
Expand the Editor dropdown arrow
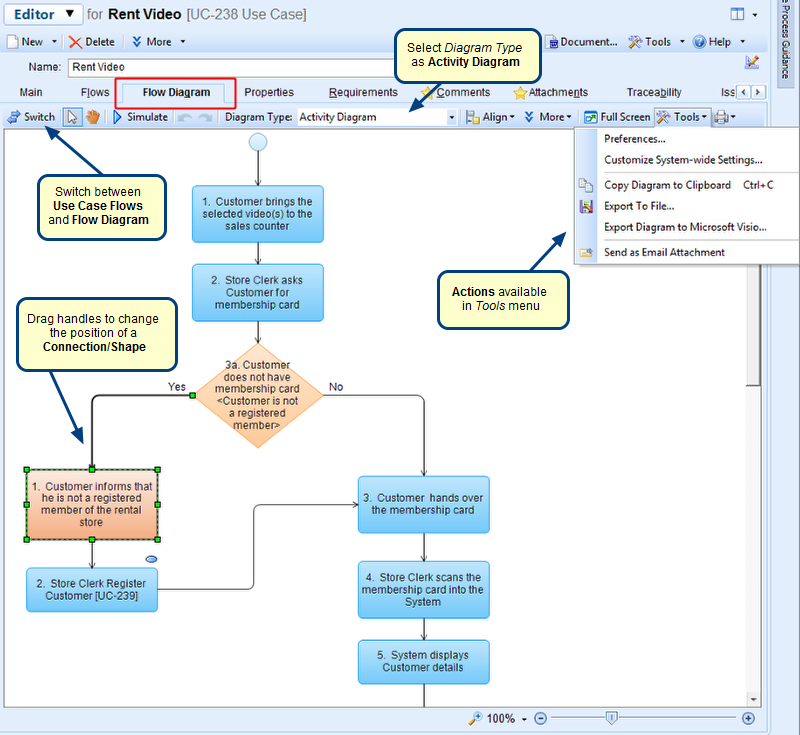(x=69, y=14)
